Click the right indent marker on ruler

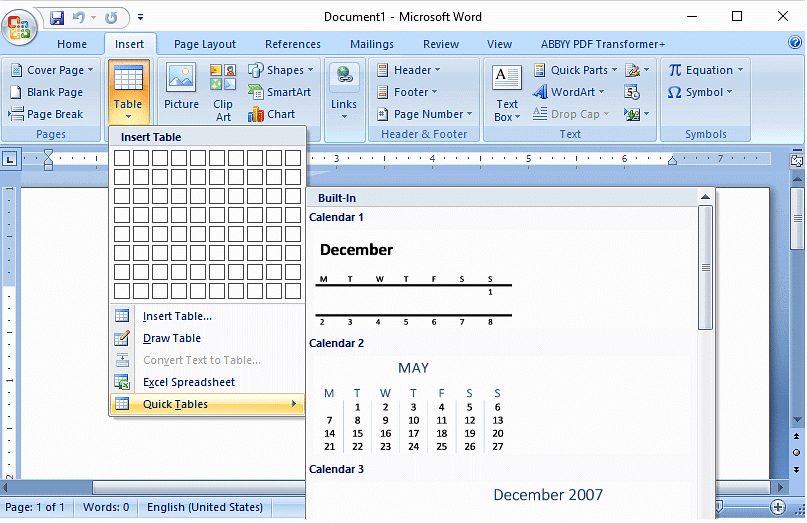(672, 161)
